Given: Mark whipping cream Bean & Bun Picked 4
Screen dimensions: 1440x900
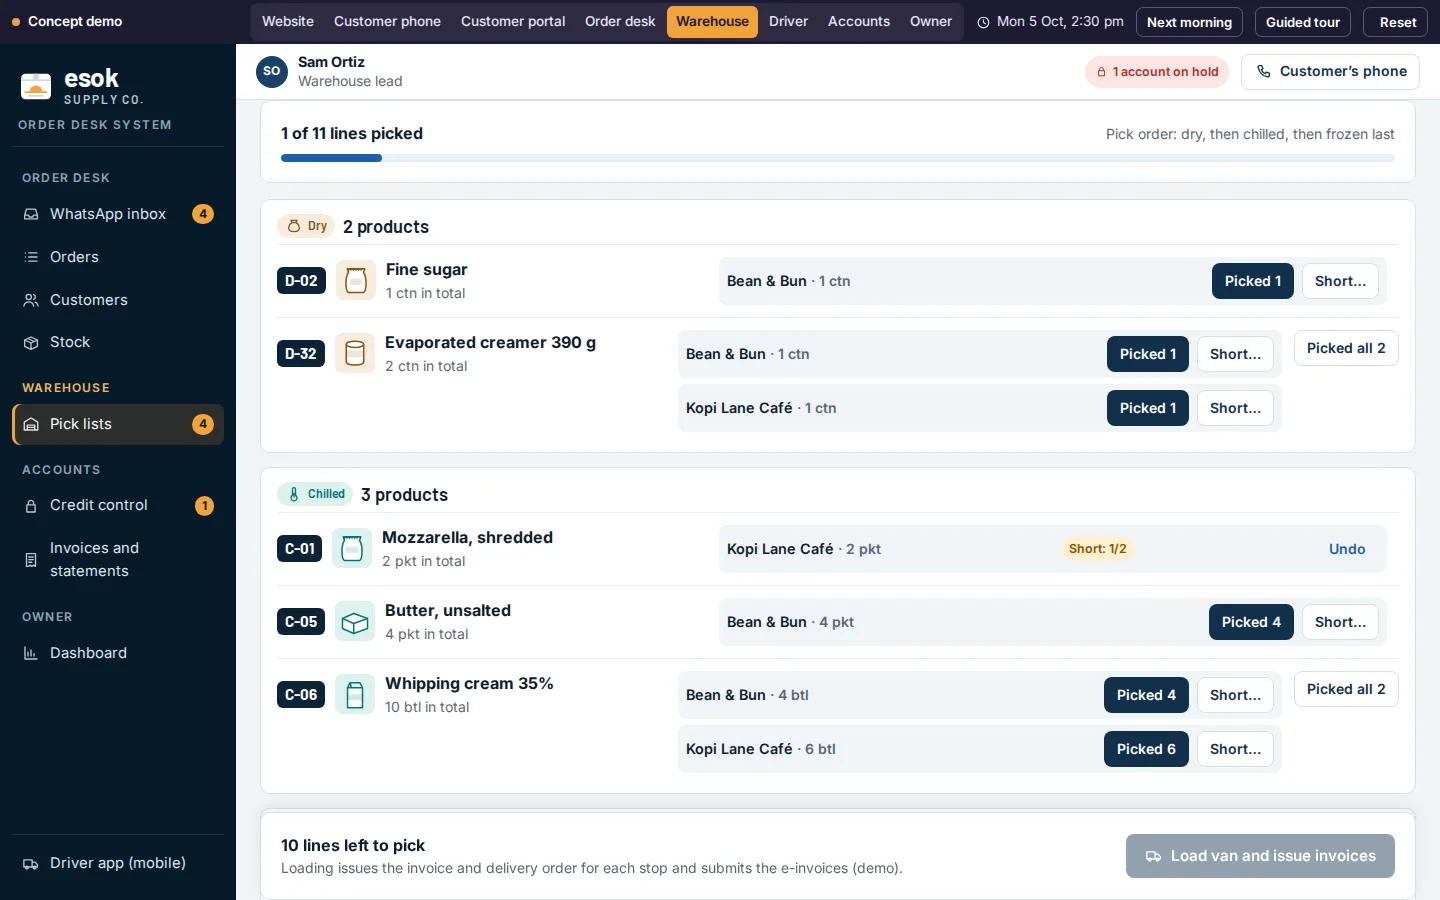Looking at the screenshot, I should tap(1146, 695).
